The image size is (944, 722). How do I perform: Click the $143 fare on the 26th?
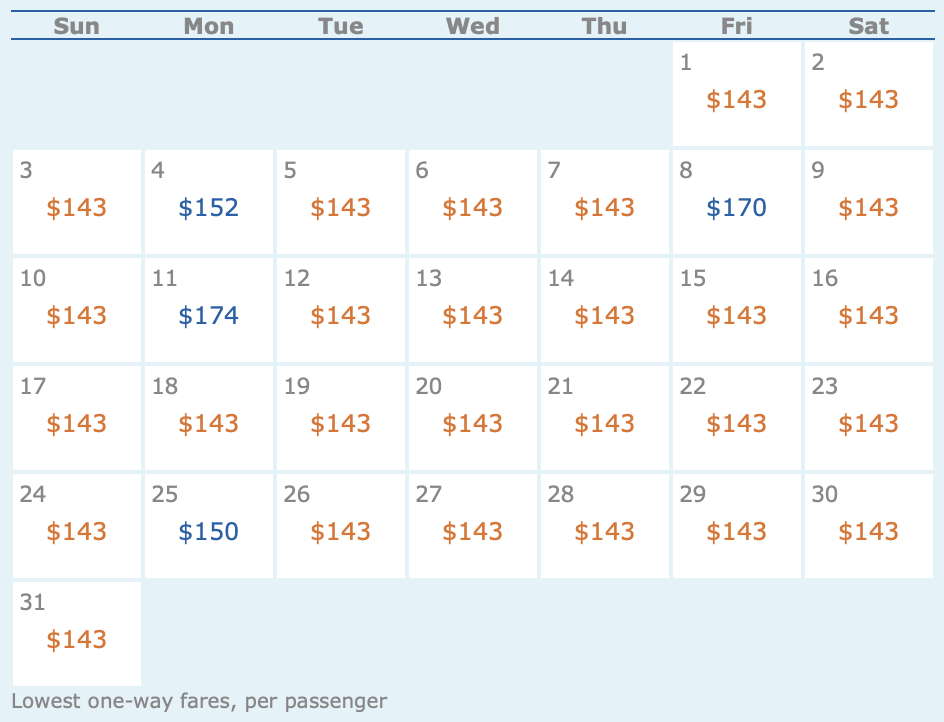(x=340, y=532)
